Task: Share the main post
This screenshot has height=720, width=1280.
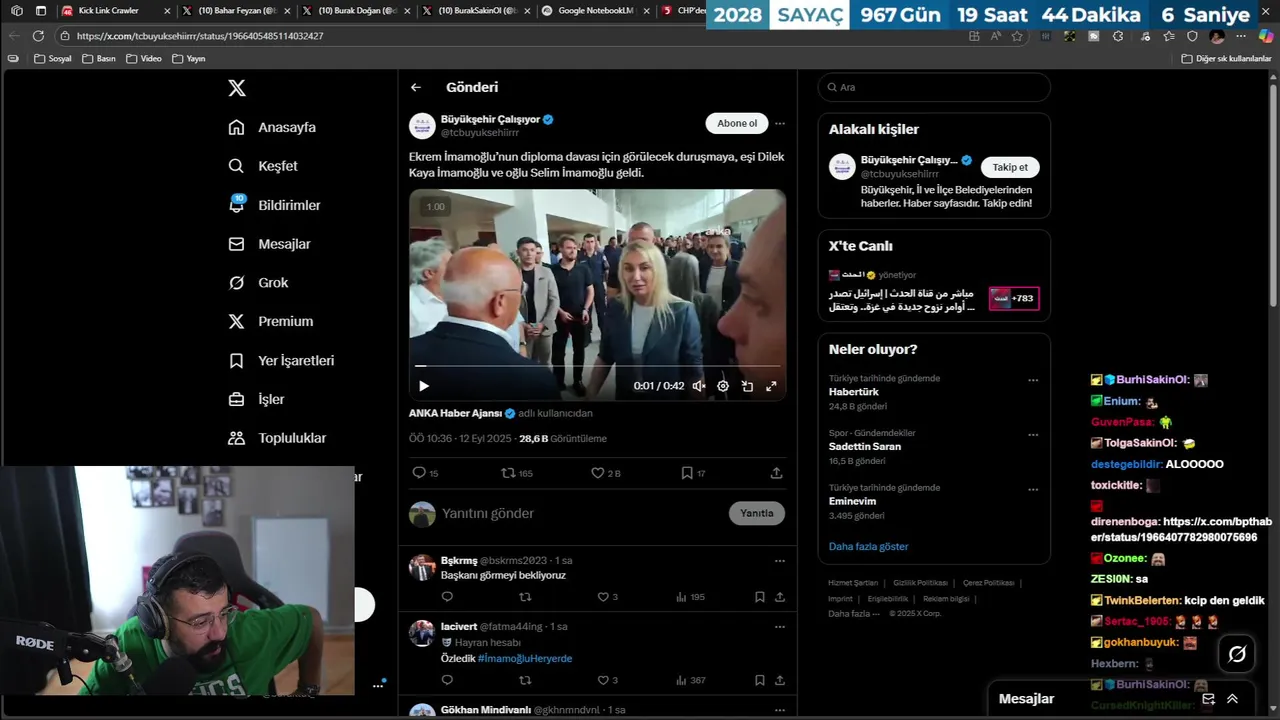Action: coord(776,473)
